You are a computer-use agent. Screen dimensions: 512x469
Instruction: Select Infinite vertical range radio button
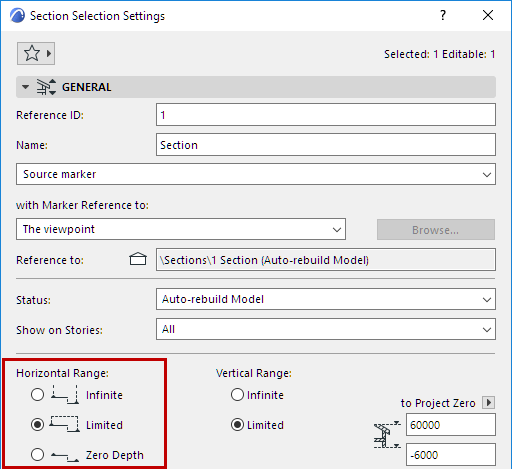click(237, 395)
